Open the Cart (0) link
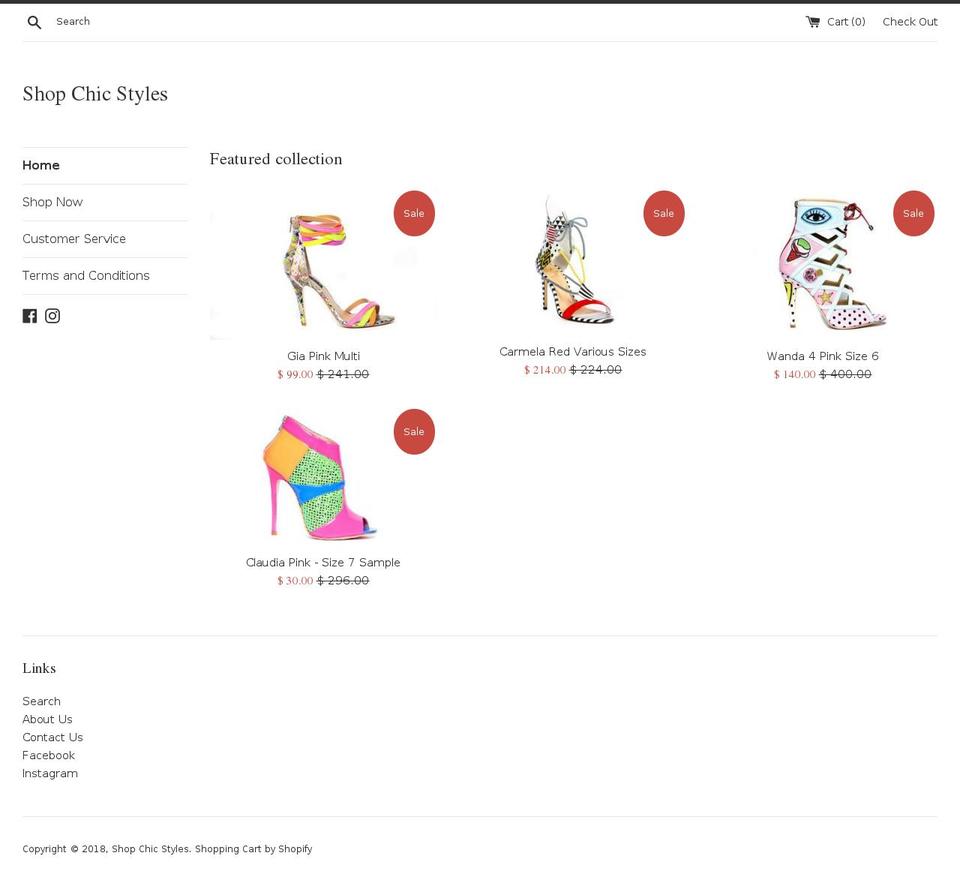The height and width of the screenshot is (880, 960). click(x=845, y=21)
